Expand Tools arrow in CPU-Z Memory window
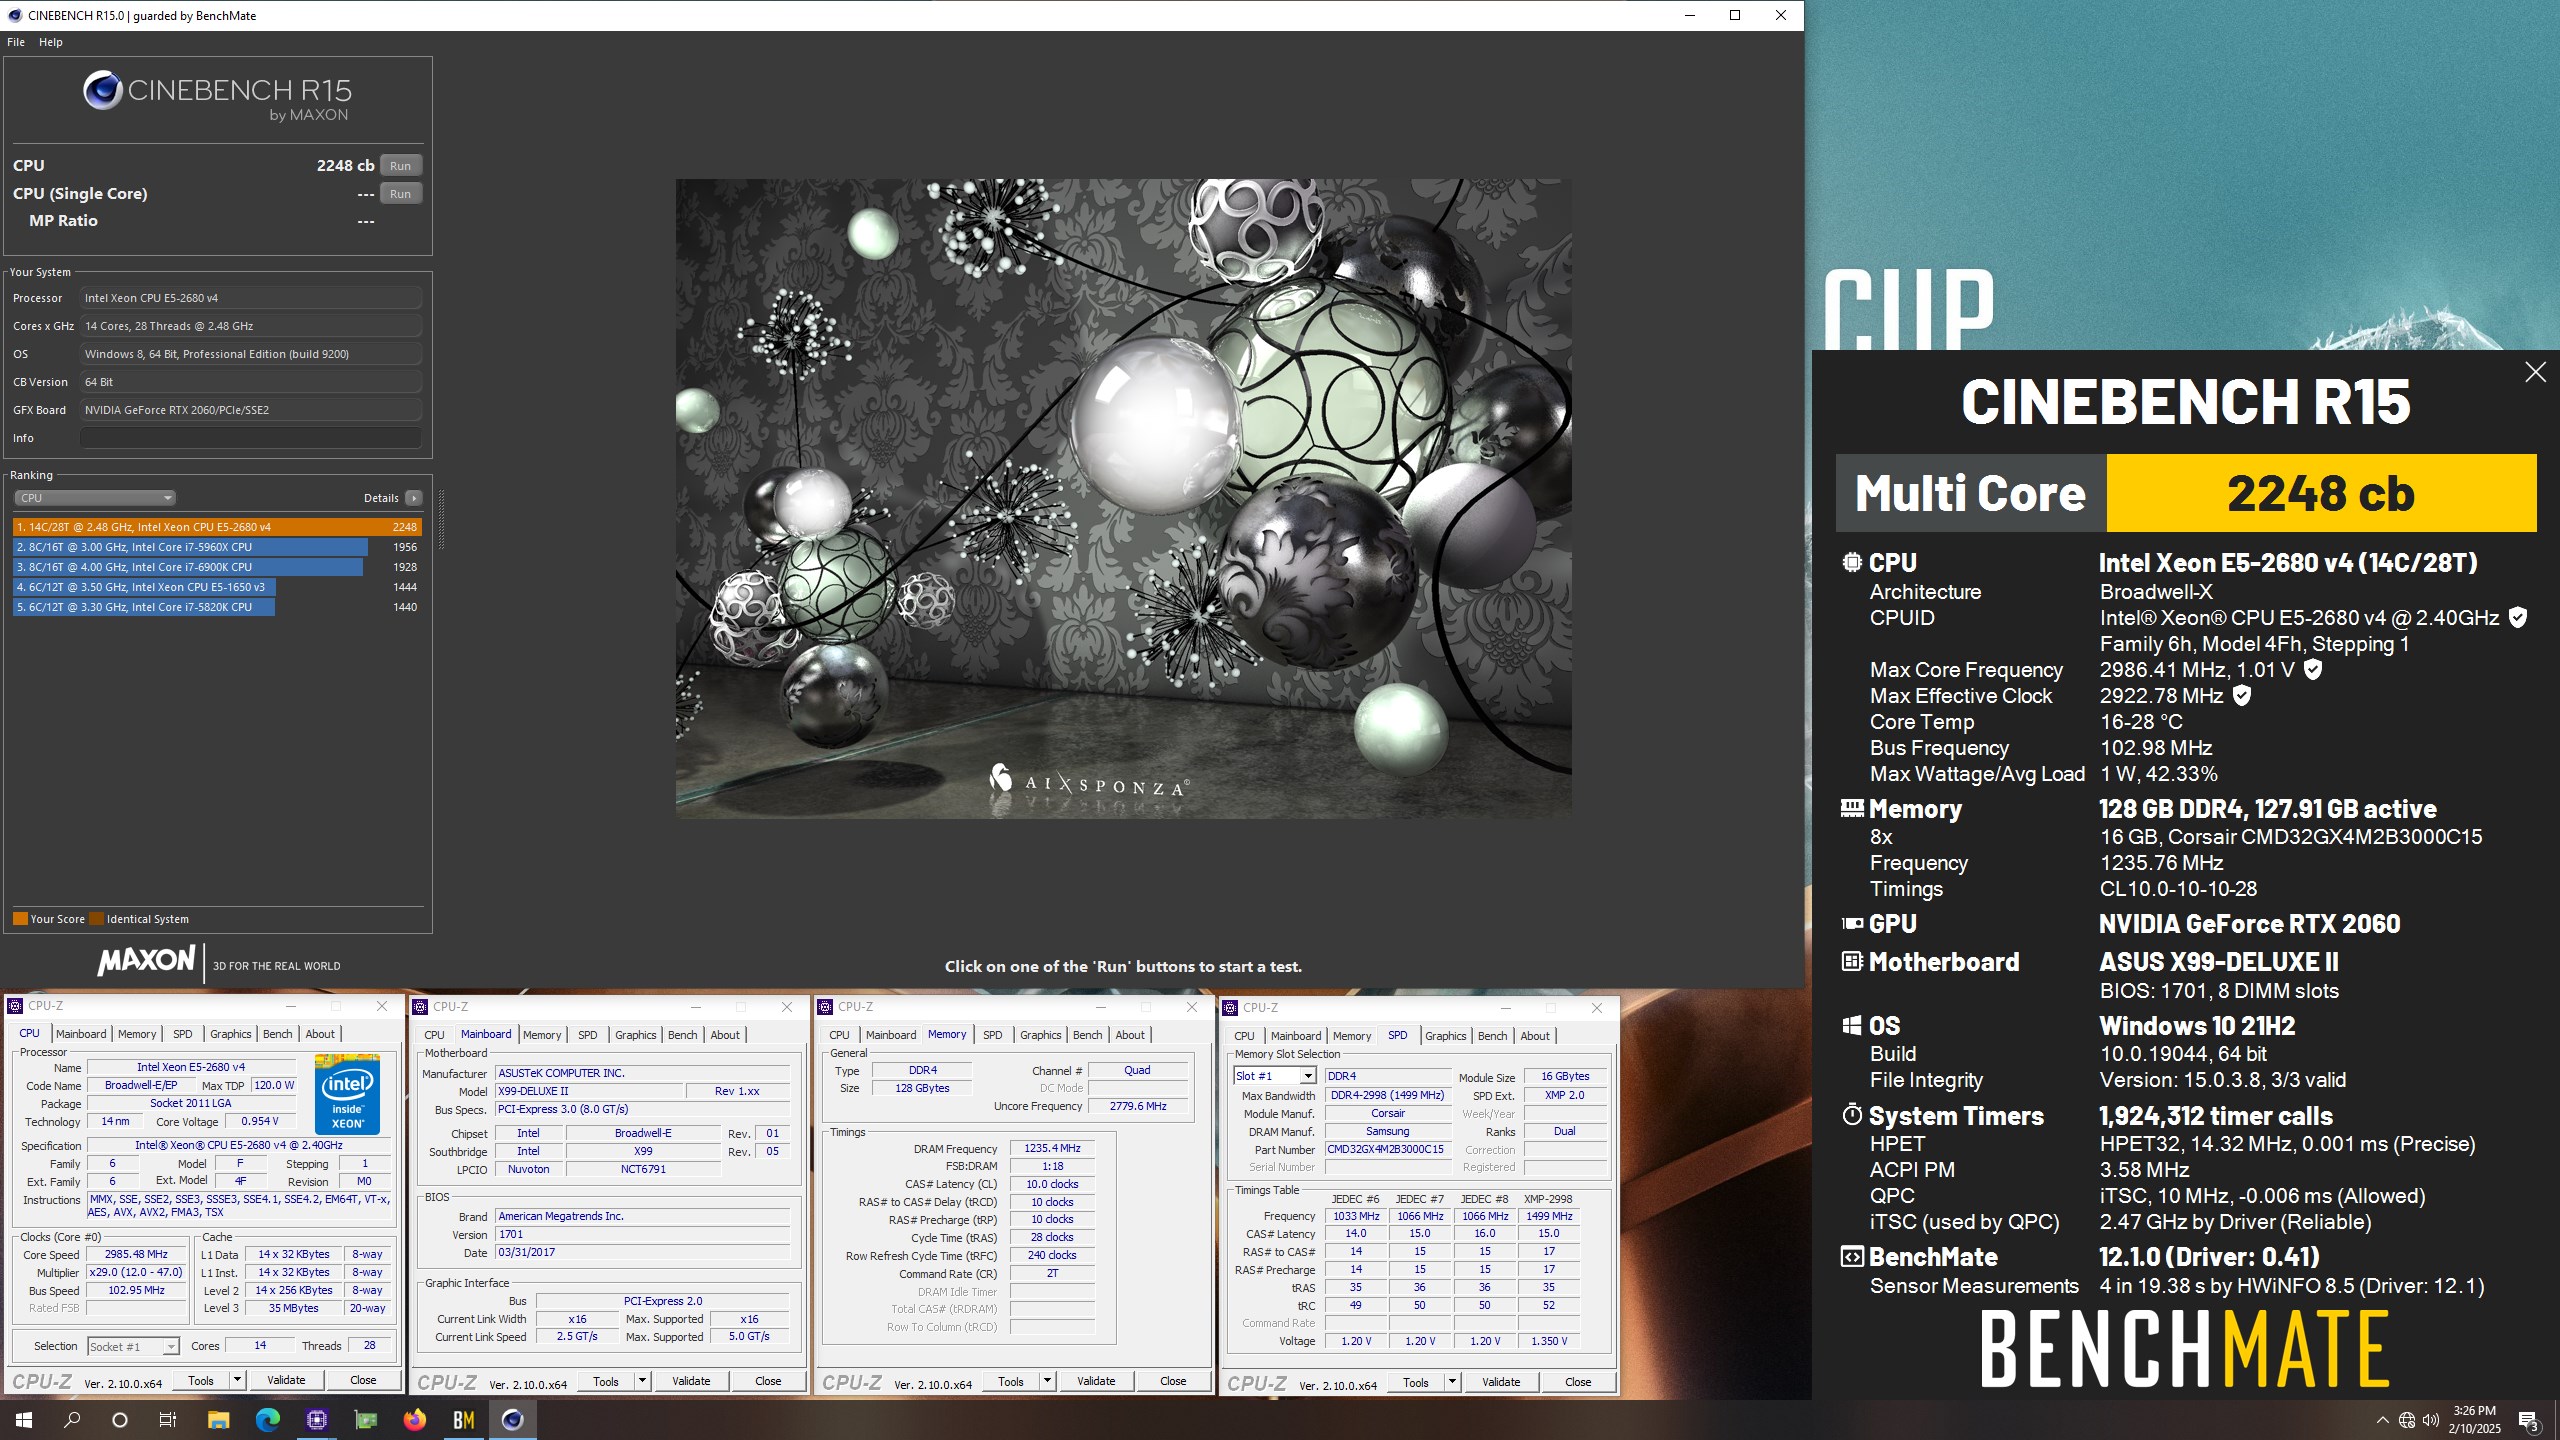This screenshot has height=1440, width=2560. pyautogui.click(x=1047, y=1381)
